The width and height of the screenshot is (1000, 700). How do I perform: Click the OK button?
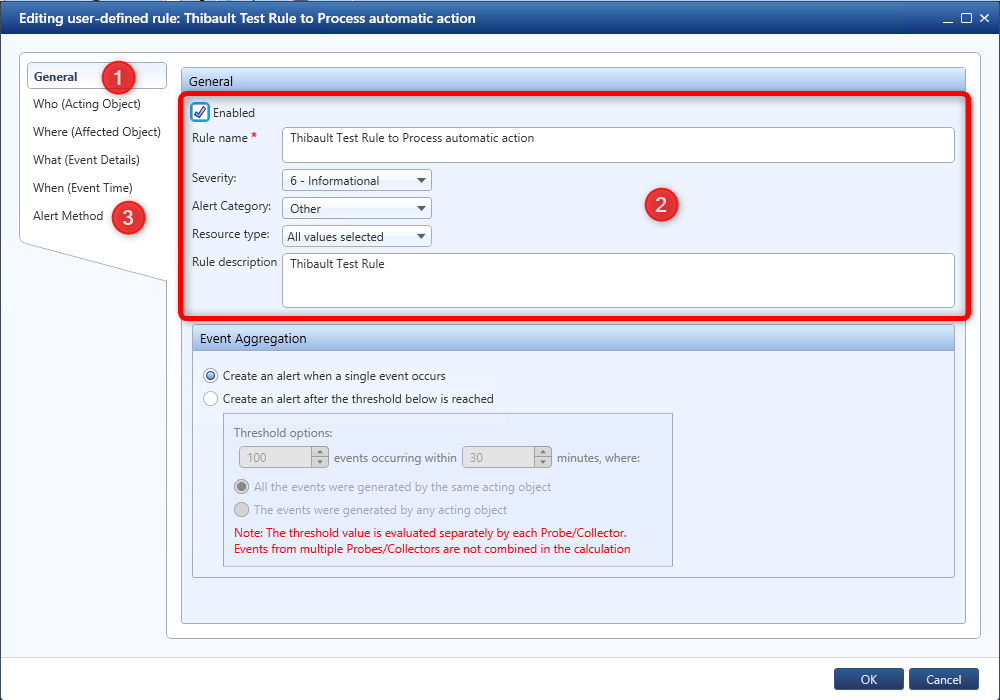coord(869,679)
